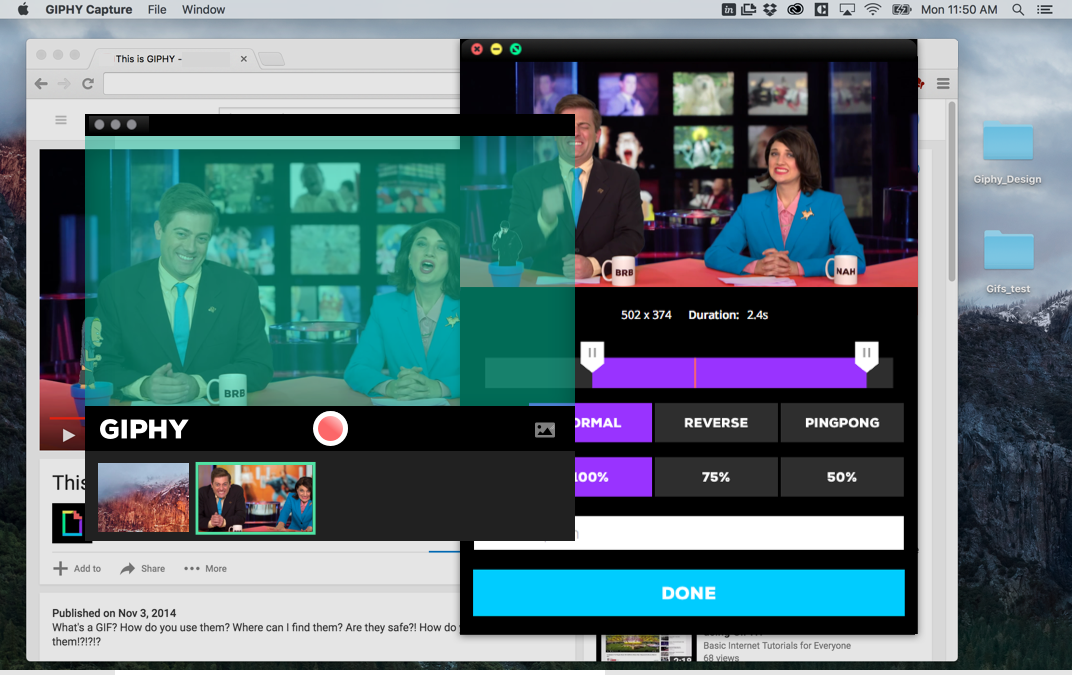Click the Wi-Fi status icon
This screenshot has width=1072, height=675.
pyautogui.click(x=872, y=10)
